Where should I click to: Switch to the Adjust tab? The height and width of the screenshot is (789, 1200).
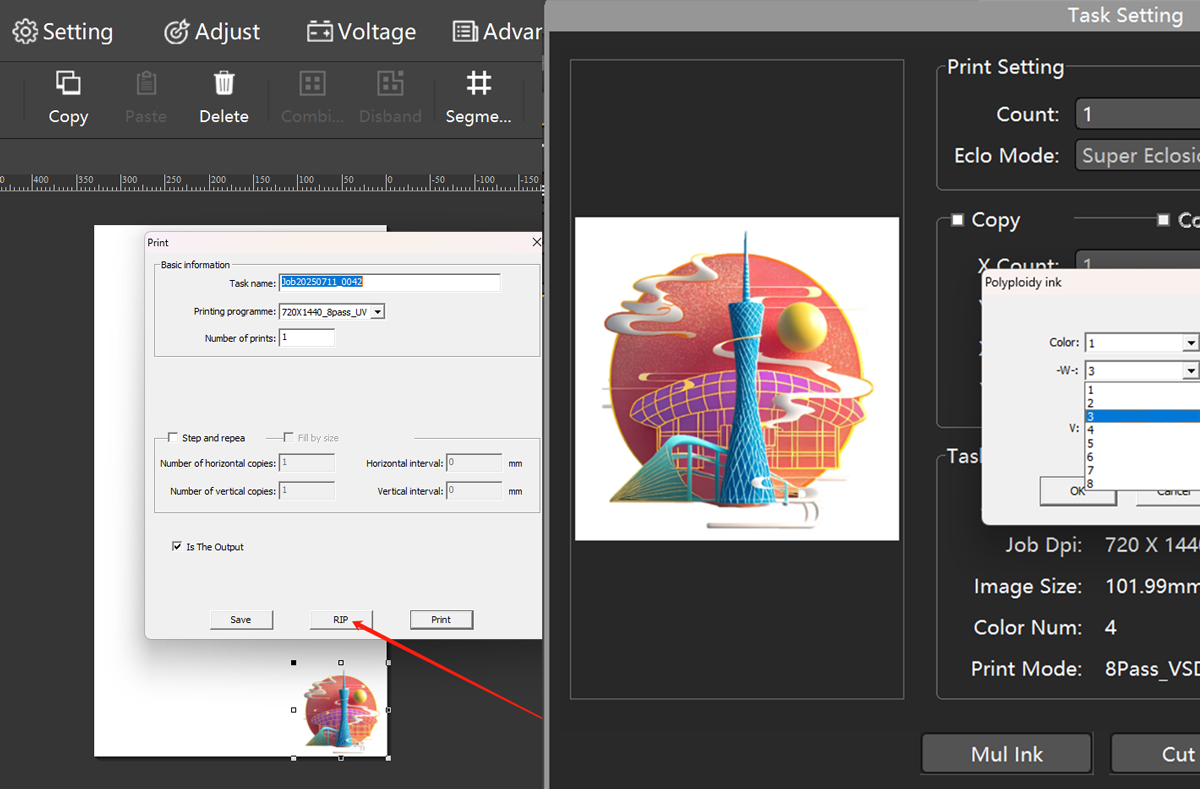212,32
